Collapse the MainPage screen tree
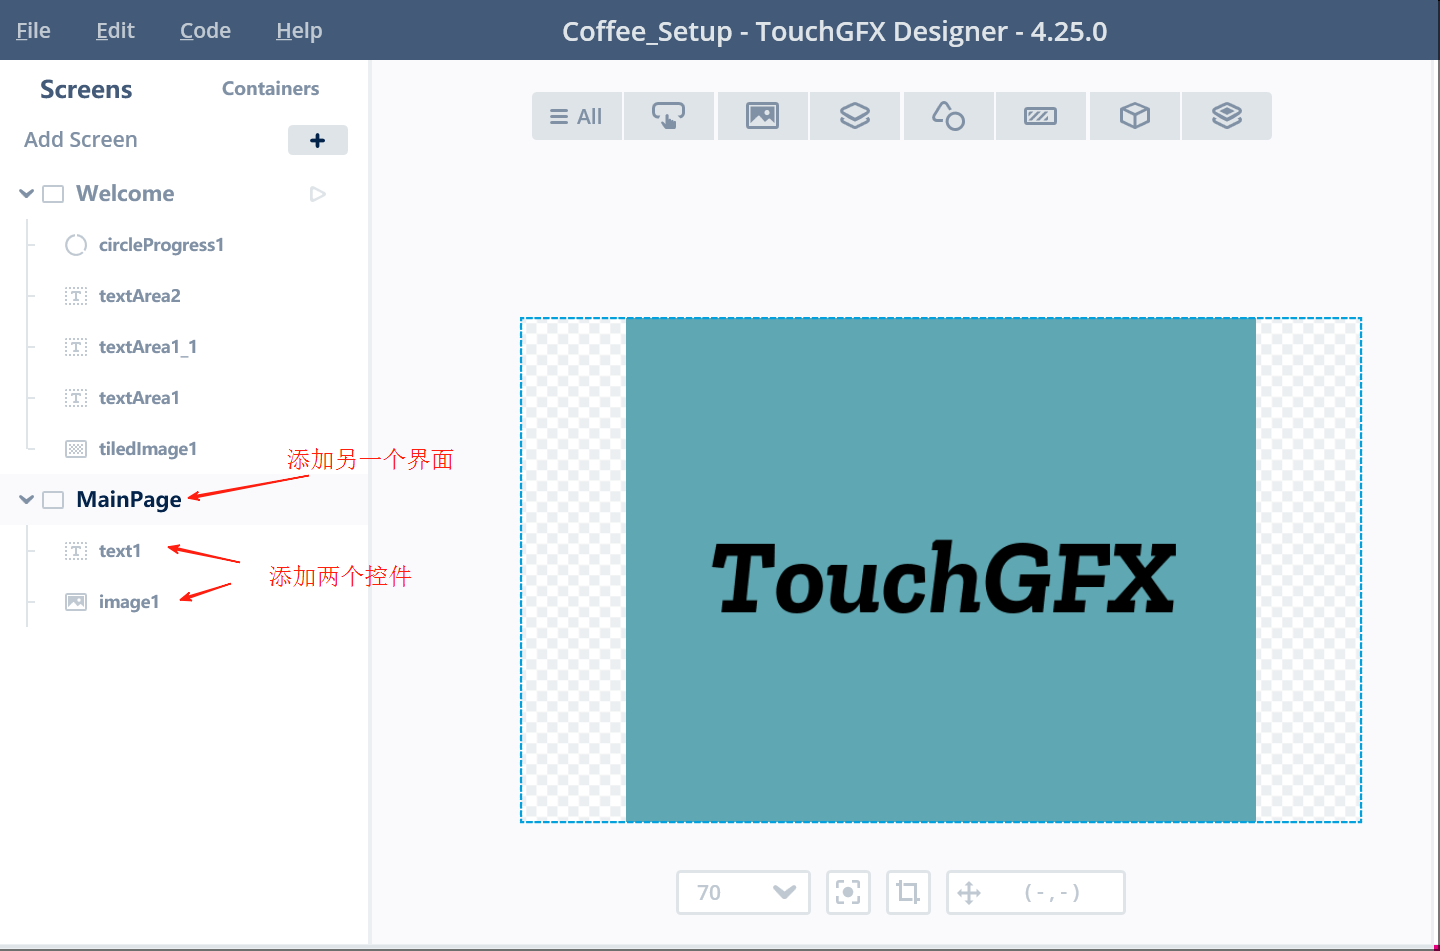1440x951 pixels. pos(27,499)
